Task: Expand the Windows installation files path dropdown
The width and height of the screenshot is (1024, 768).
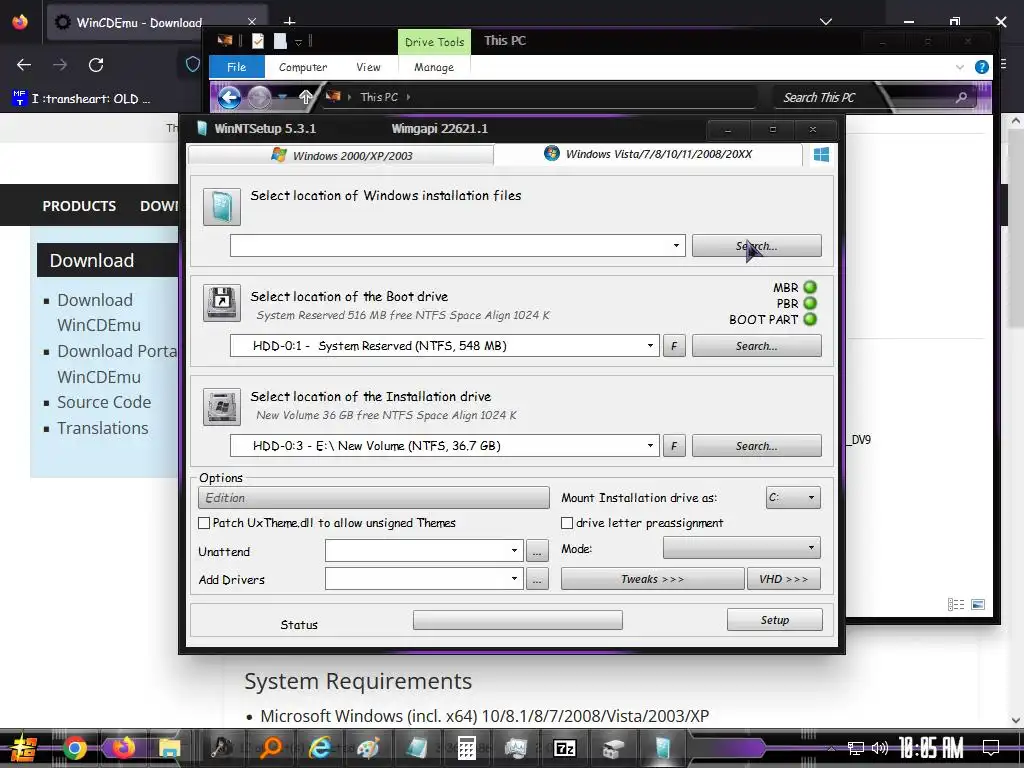Action: [x=676, y=246]
